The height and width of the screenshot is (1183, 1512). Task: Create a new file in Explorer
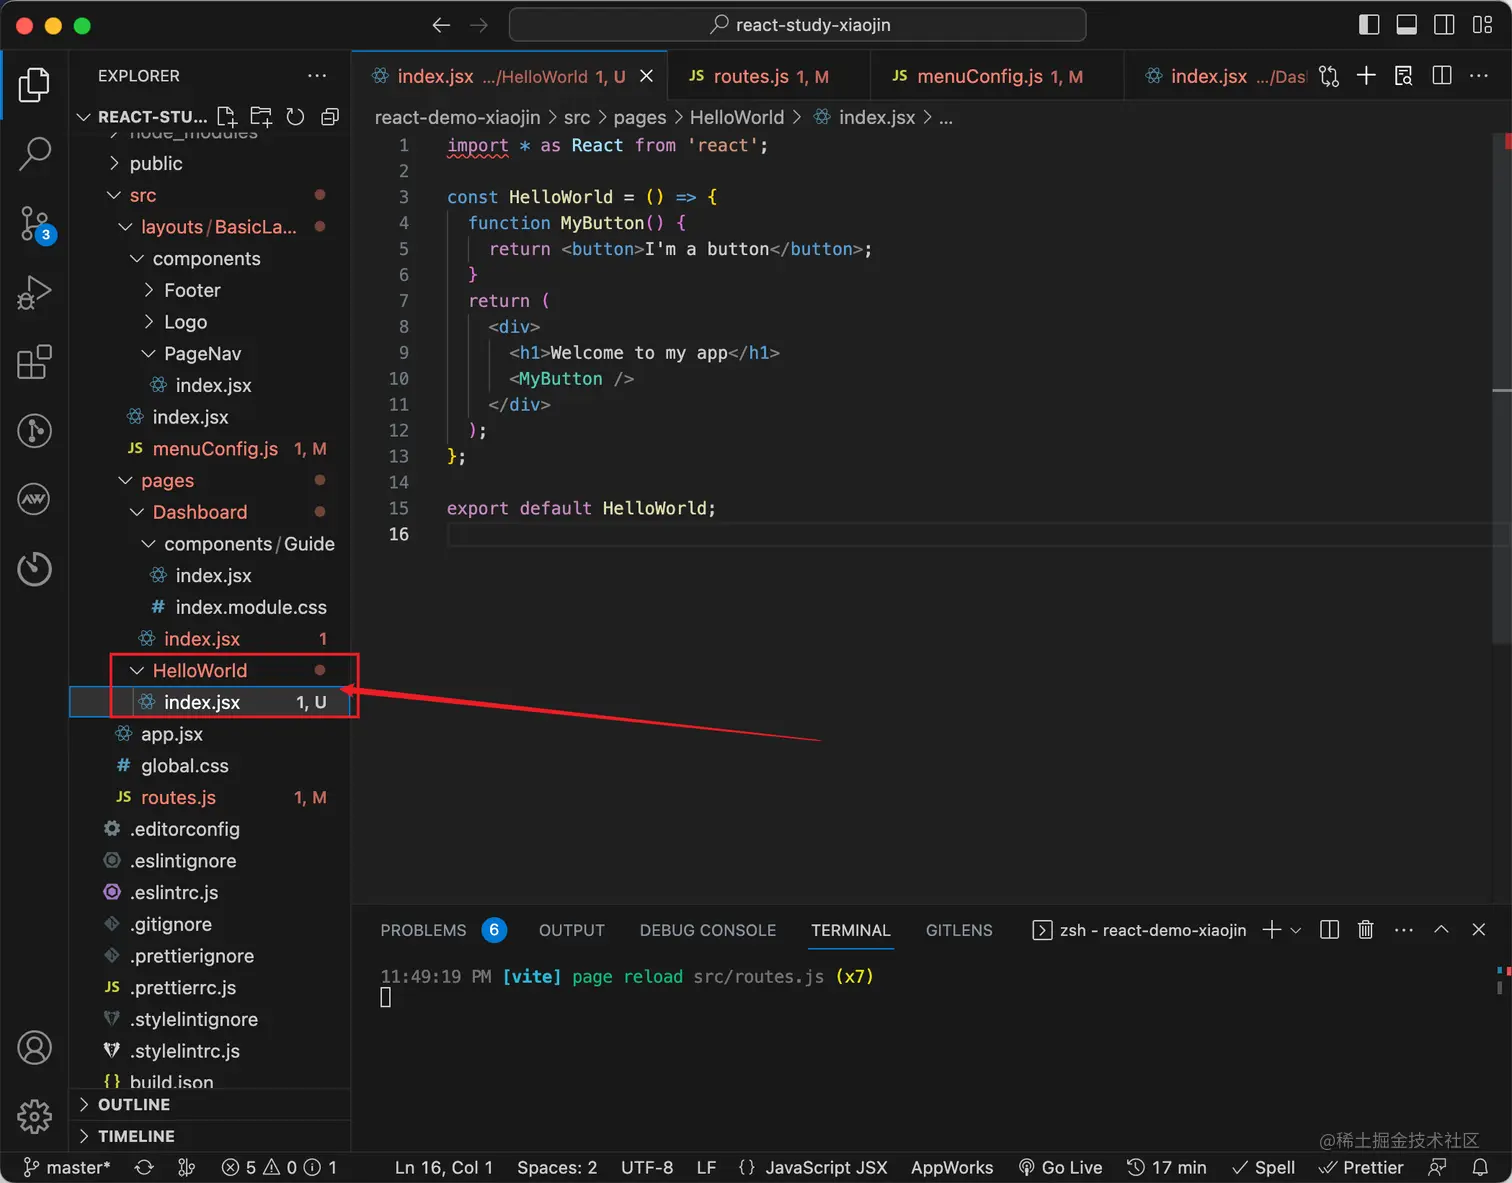tap(227, 117)
